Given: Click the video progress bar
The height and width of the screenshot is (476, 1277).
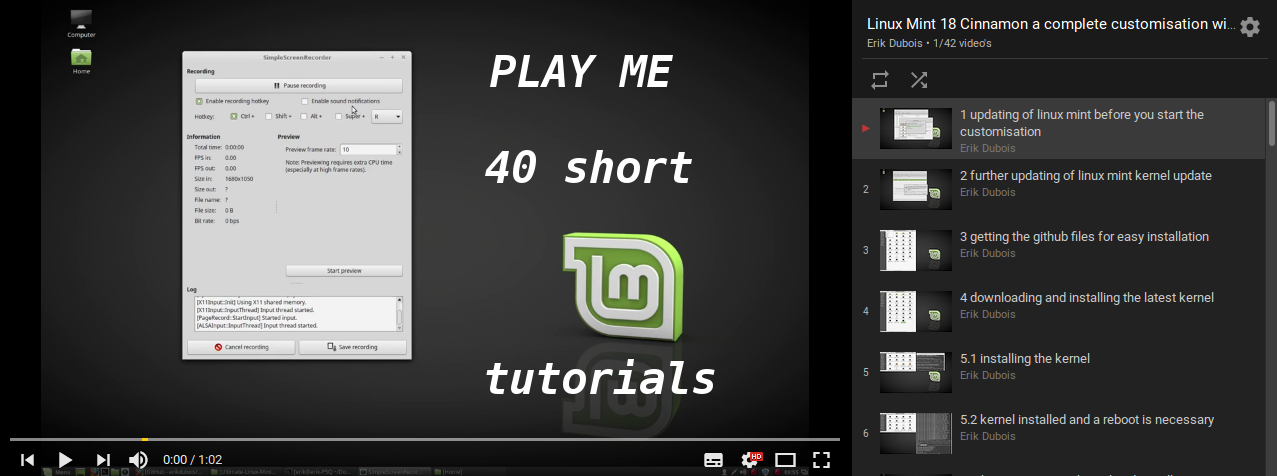Looking at the screenshot, I should pyautogui.click(x=425, y=439).
